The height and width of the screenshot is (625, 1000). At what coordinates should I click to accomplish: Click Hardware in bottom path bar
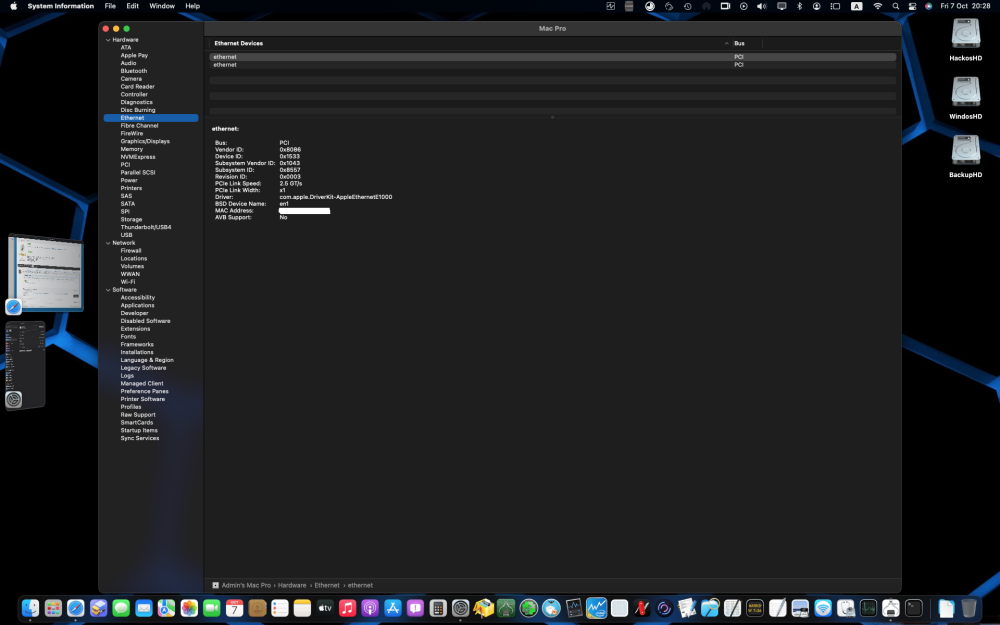[x=292, y=585]
